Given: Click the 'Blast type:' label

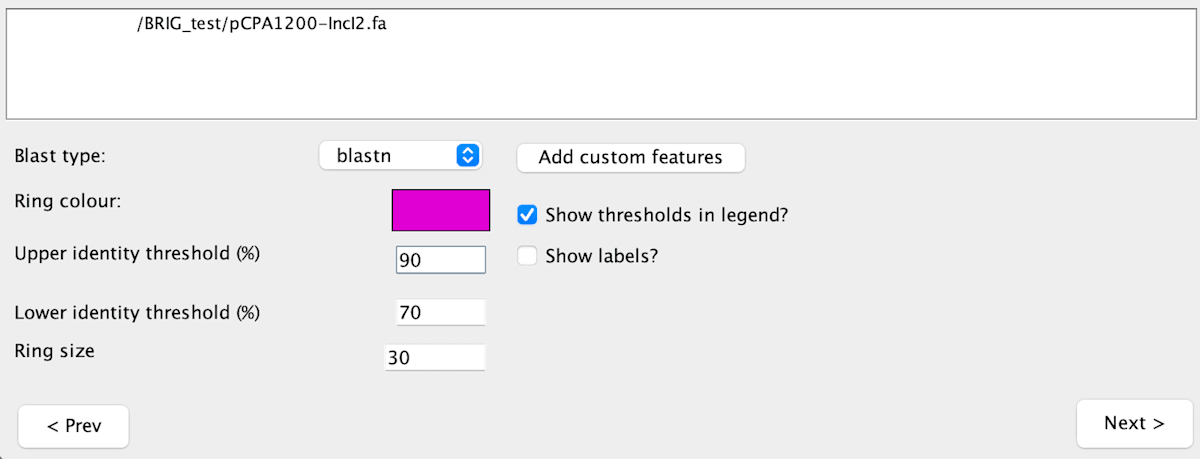Looking at the screenshot, I should pyautogui.click(x=60, y=156).
